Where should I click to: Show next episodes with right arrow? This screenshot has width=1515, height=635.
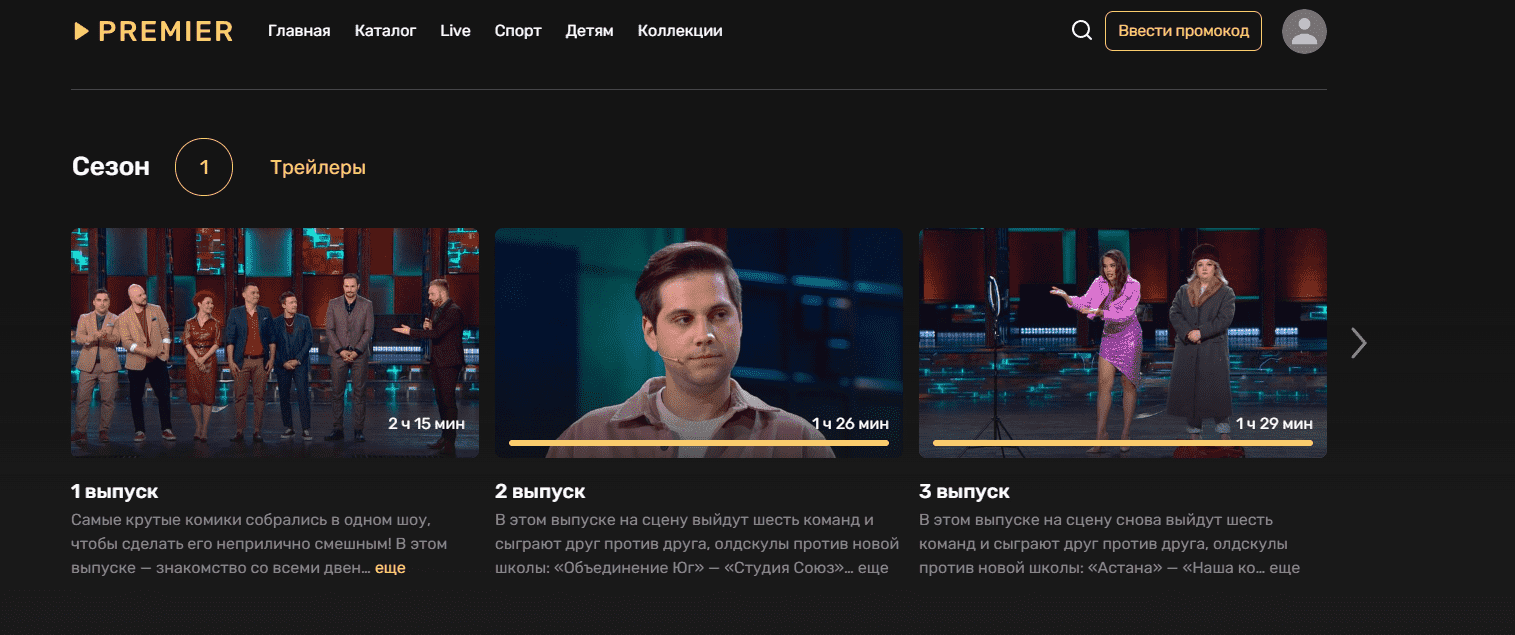point(1358,343)
